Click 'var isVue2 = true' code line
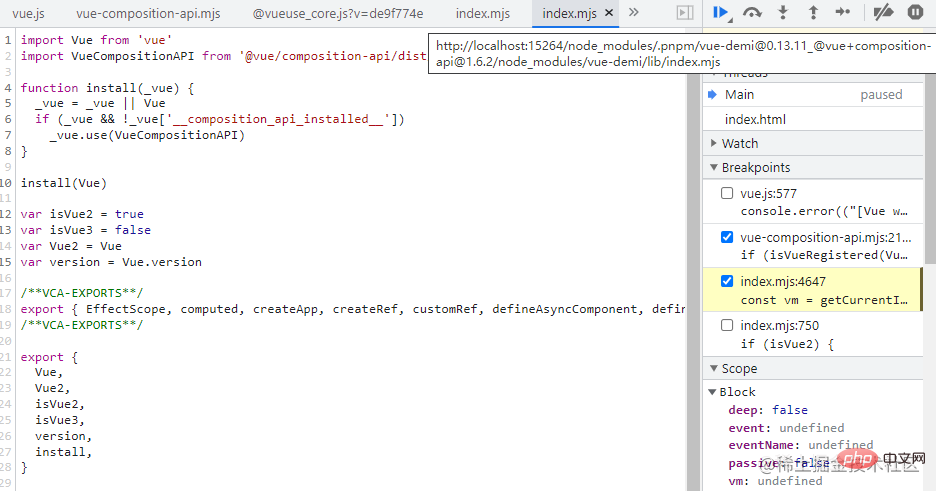Viewport: 936px width, 491px height. pos(82,214)
